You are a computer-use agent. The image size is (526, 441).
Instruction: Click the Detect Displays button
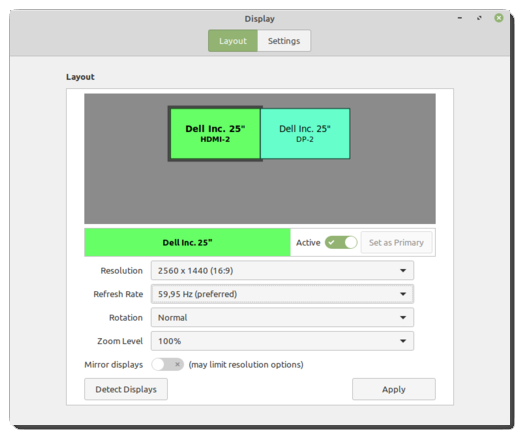126,389
